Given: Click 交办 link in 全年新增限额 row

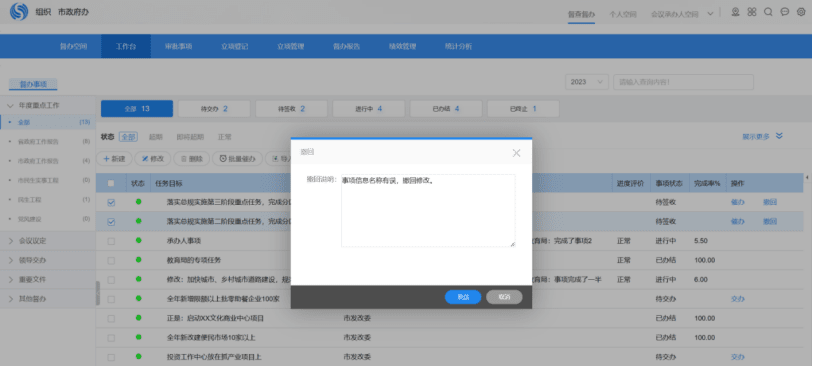Looking at the screenshot, I should coord(737,299).
